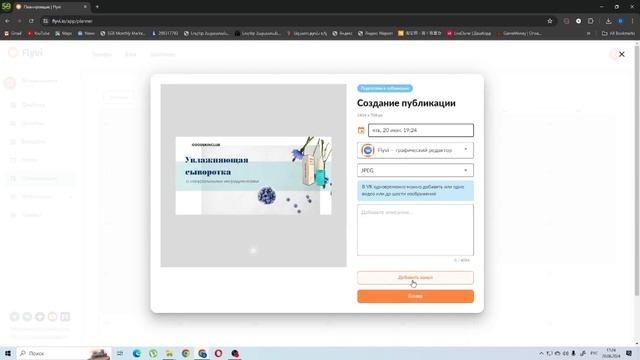Click the page vertical scrollbar
The width and height of the screenshot is (640, 360).
(637, 171)
